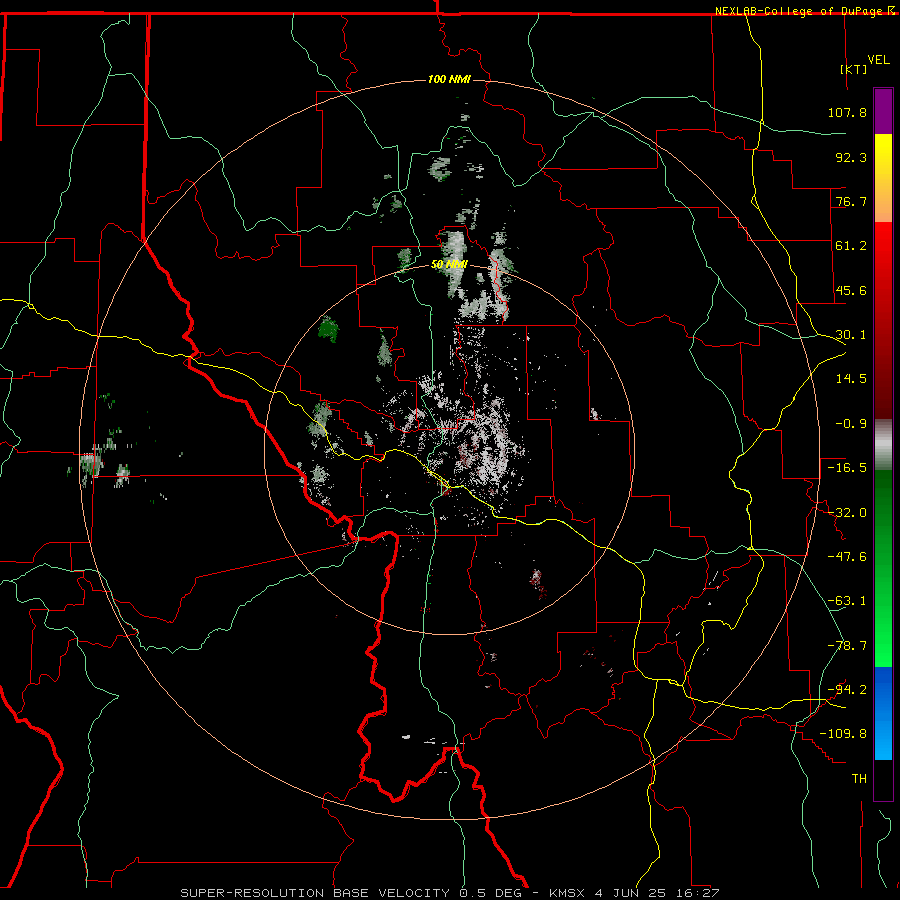Click the -32.0 value on the velocity scale
The image size is (900, 900).
(x=847, y=513)
